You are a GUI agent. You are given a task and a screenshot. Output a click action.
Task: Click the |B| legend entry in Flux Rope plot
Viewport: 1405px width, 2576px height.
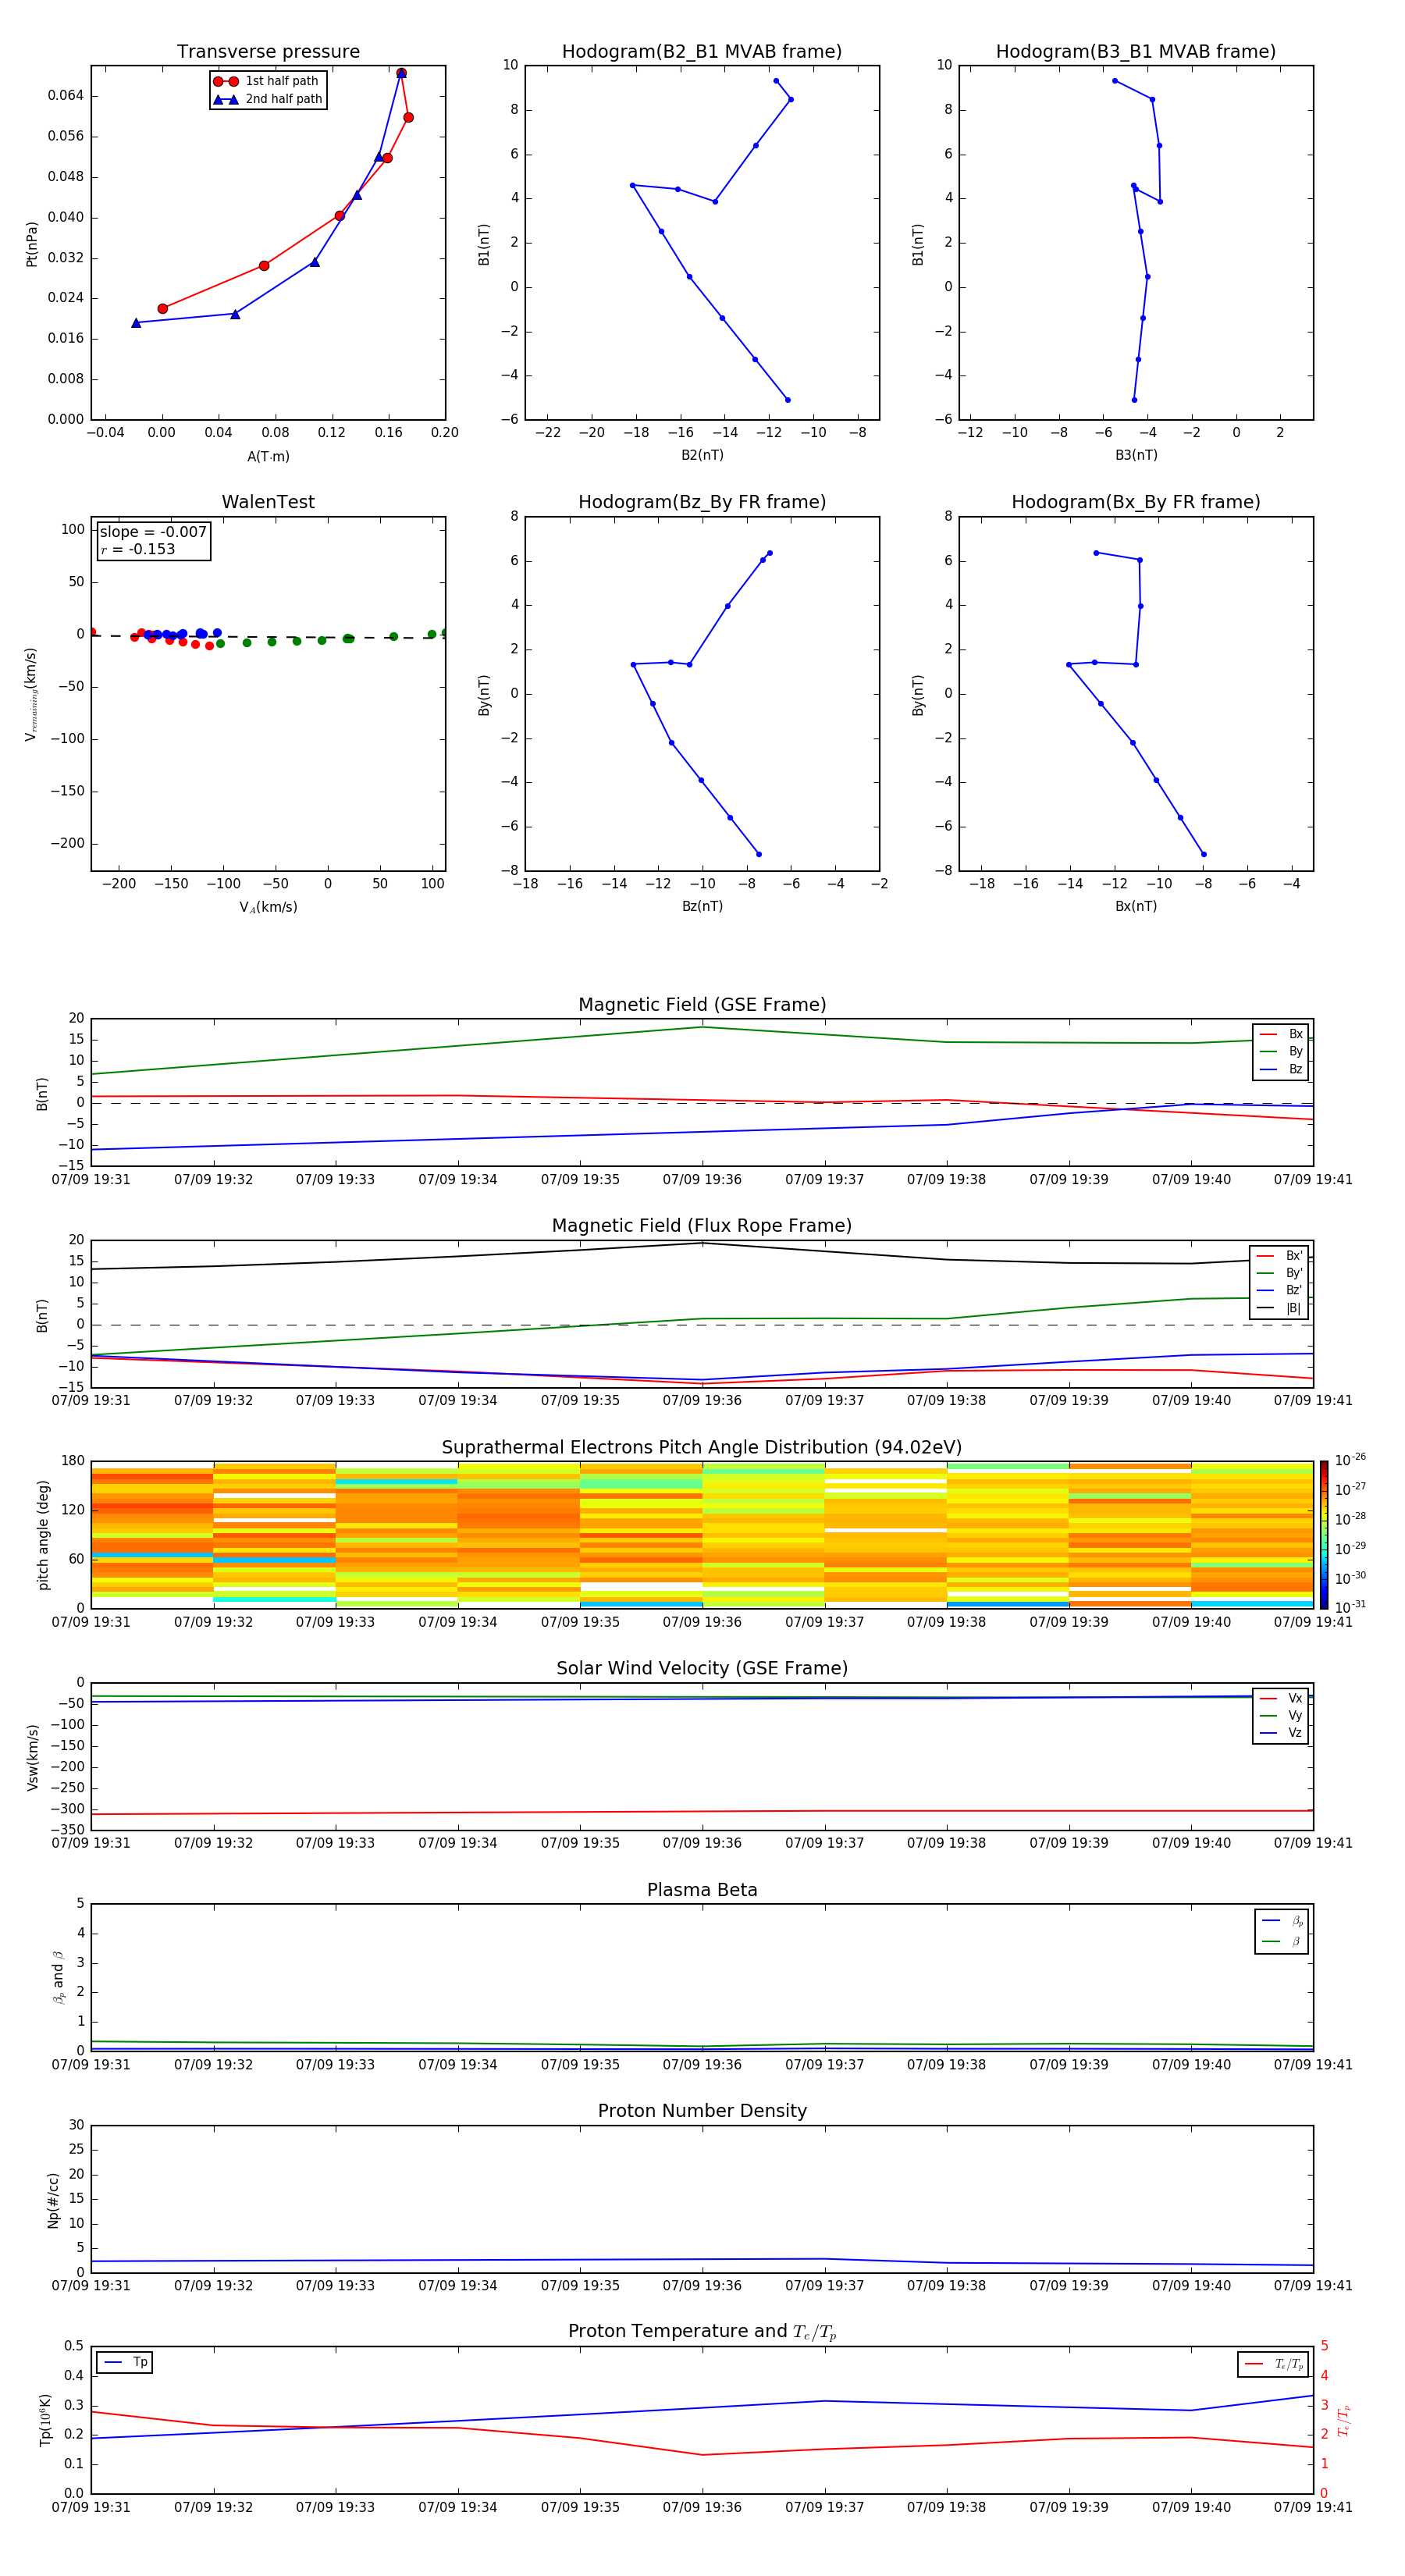click(1280, 1308)
